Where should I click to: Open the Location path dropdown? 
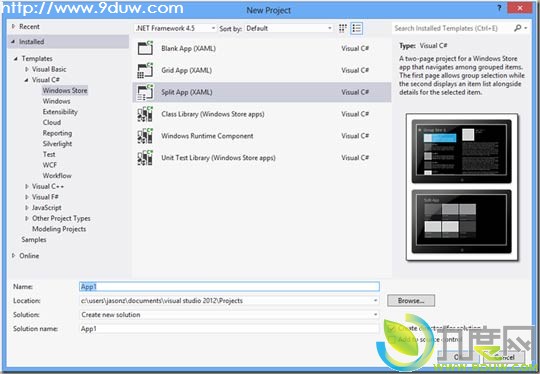[375, 301]
